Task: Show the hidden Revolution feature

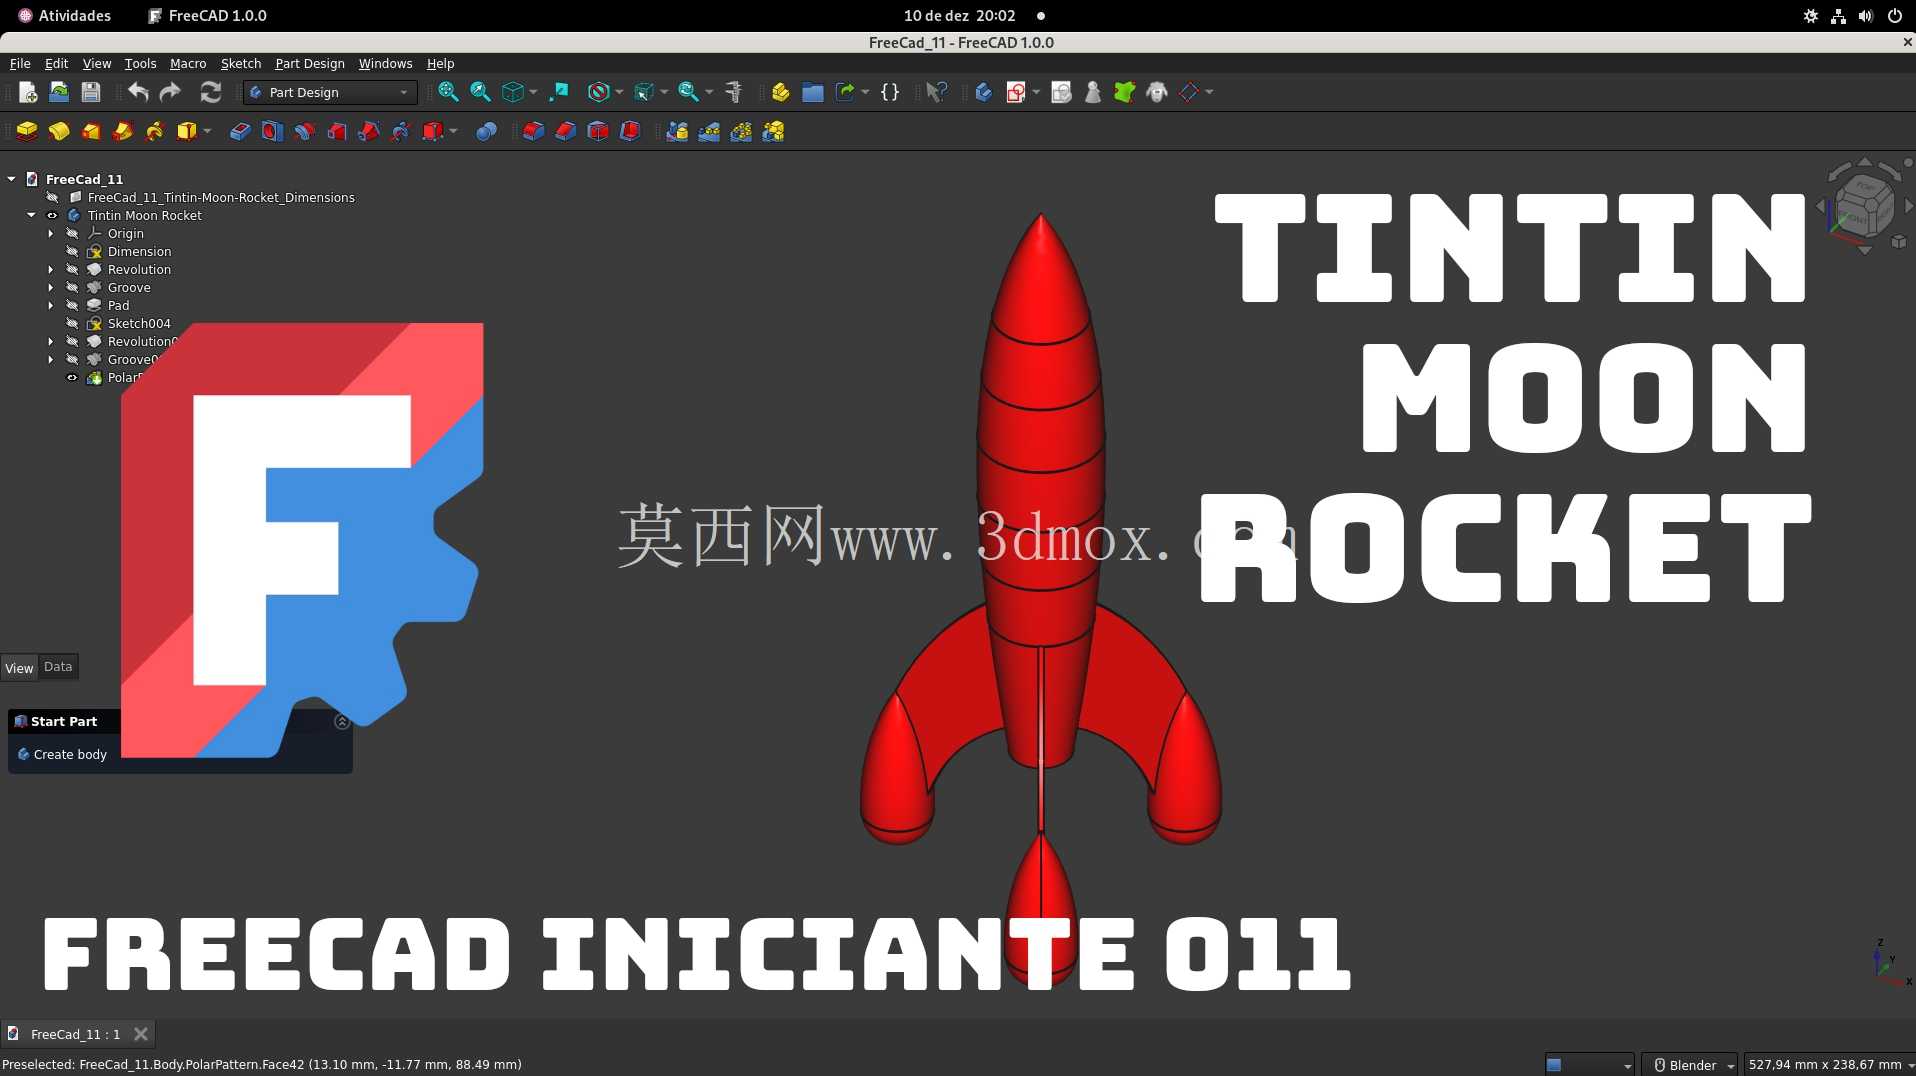Action: (x=72, y=269)
